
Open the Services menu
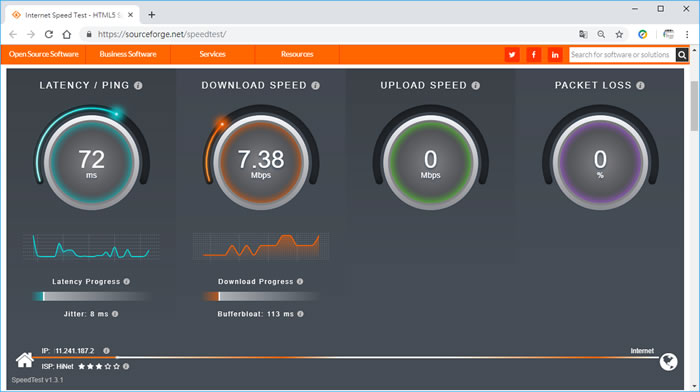(212, 54)
